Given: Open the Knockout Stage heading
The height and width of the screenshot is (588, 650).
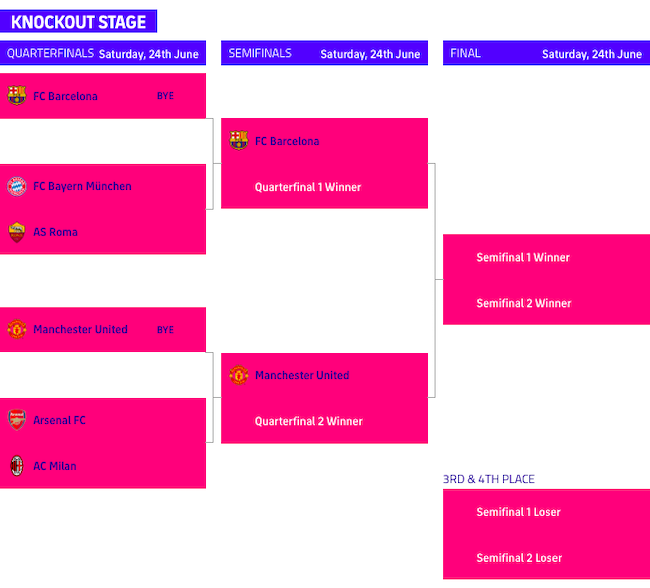Looking at the screenshot, I should click(79, 22).
